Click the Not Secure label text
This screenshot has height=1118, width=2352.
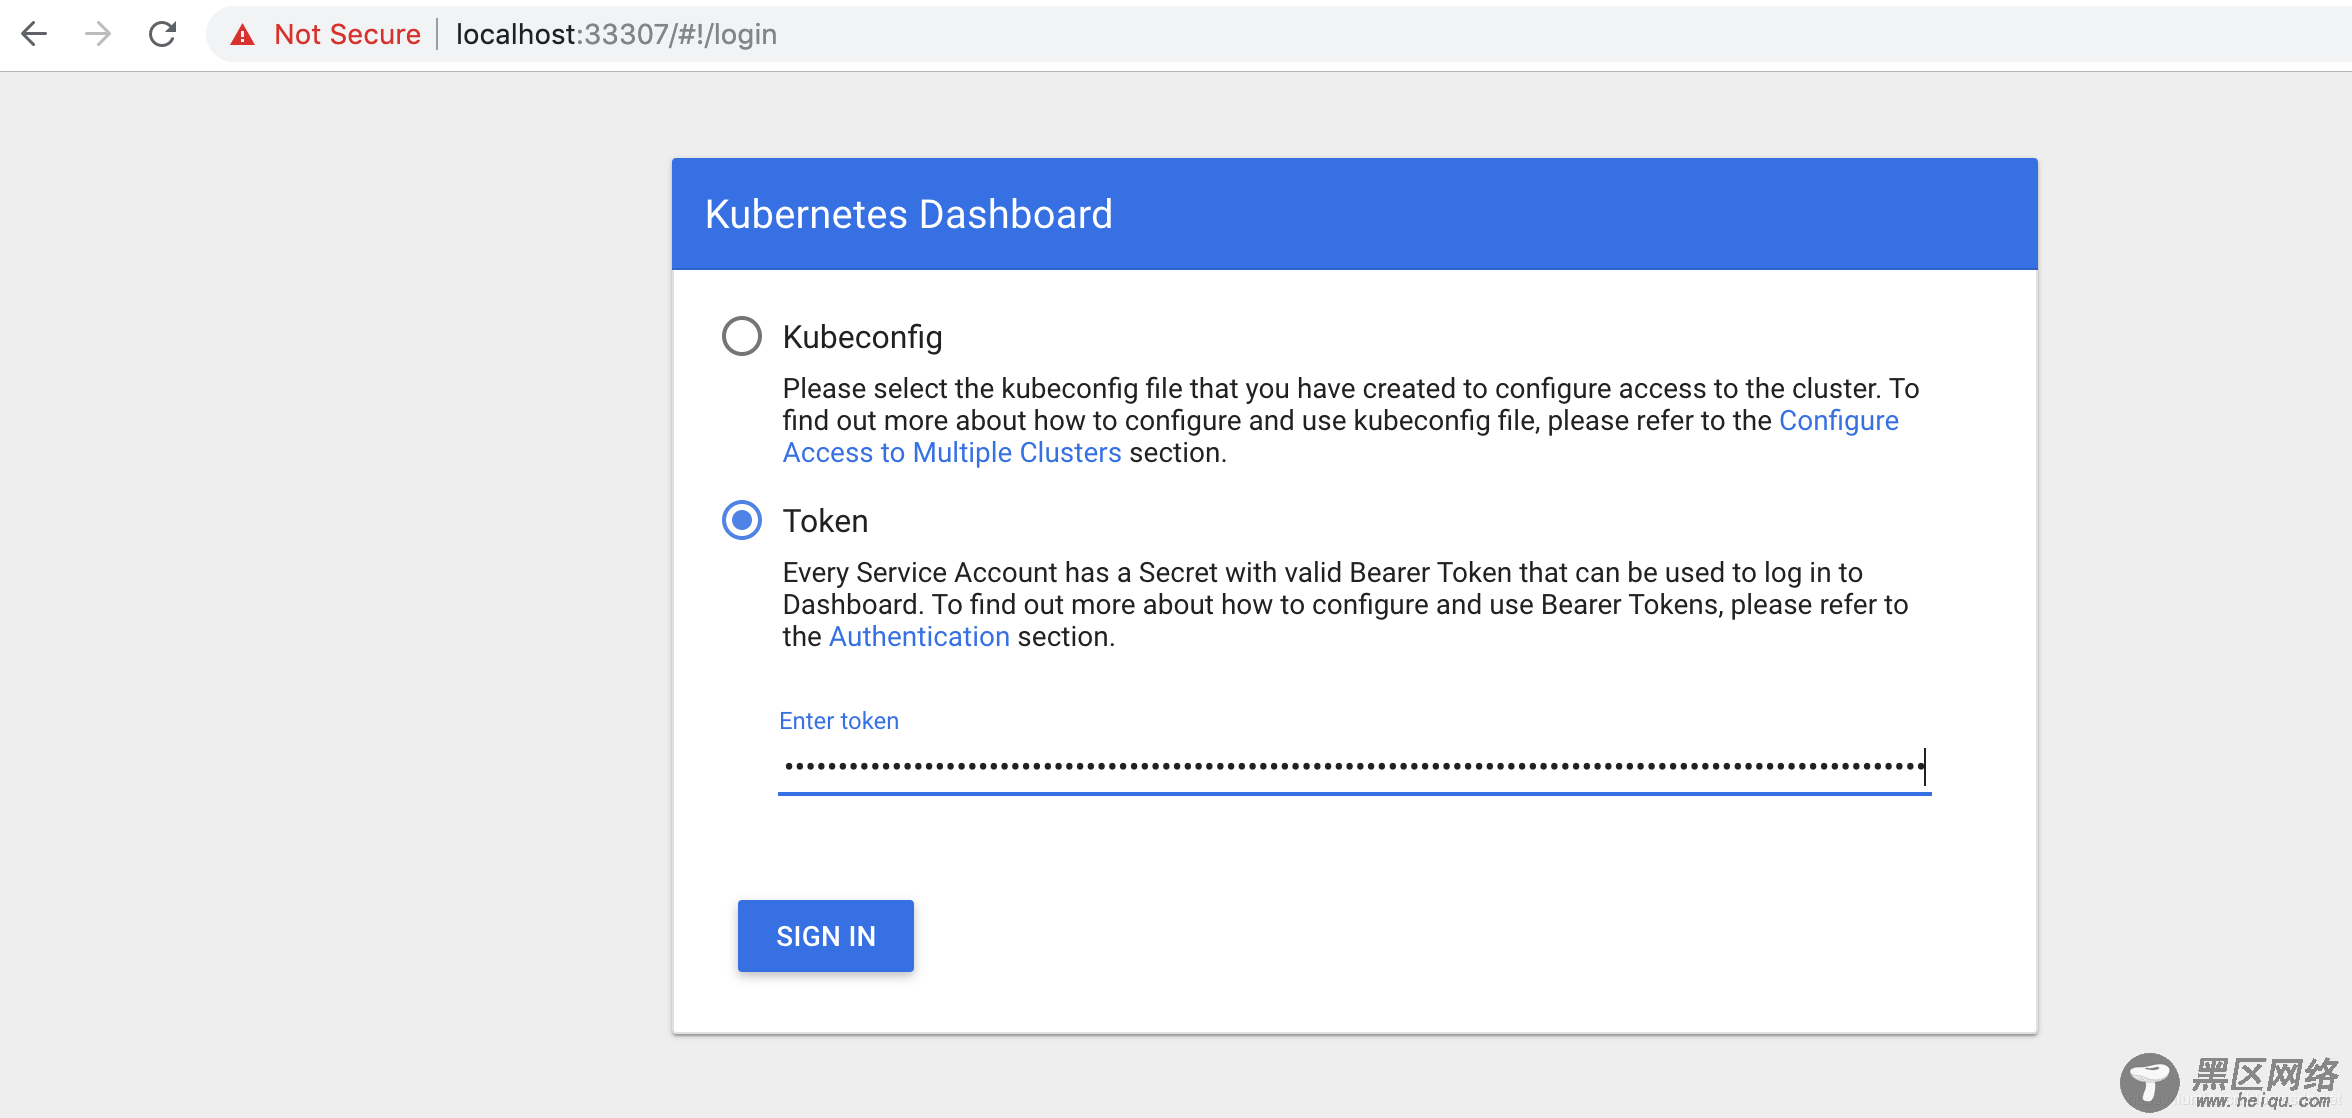coord(347,34)
